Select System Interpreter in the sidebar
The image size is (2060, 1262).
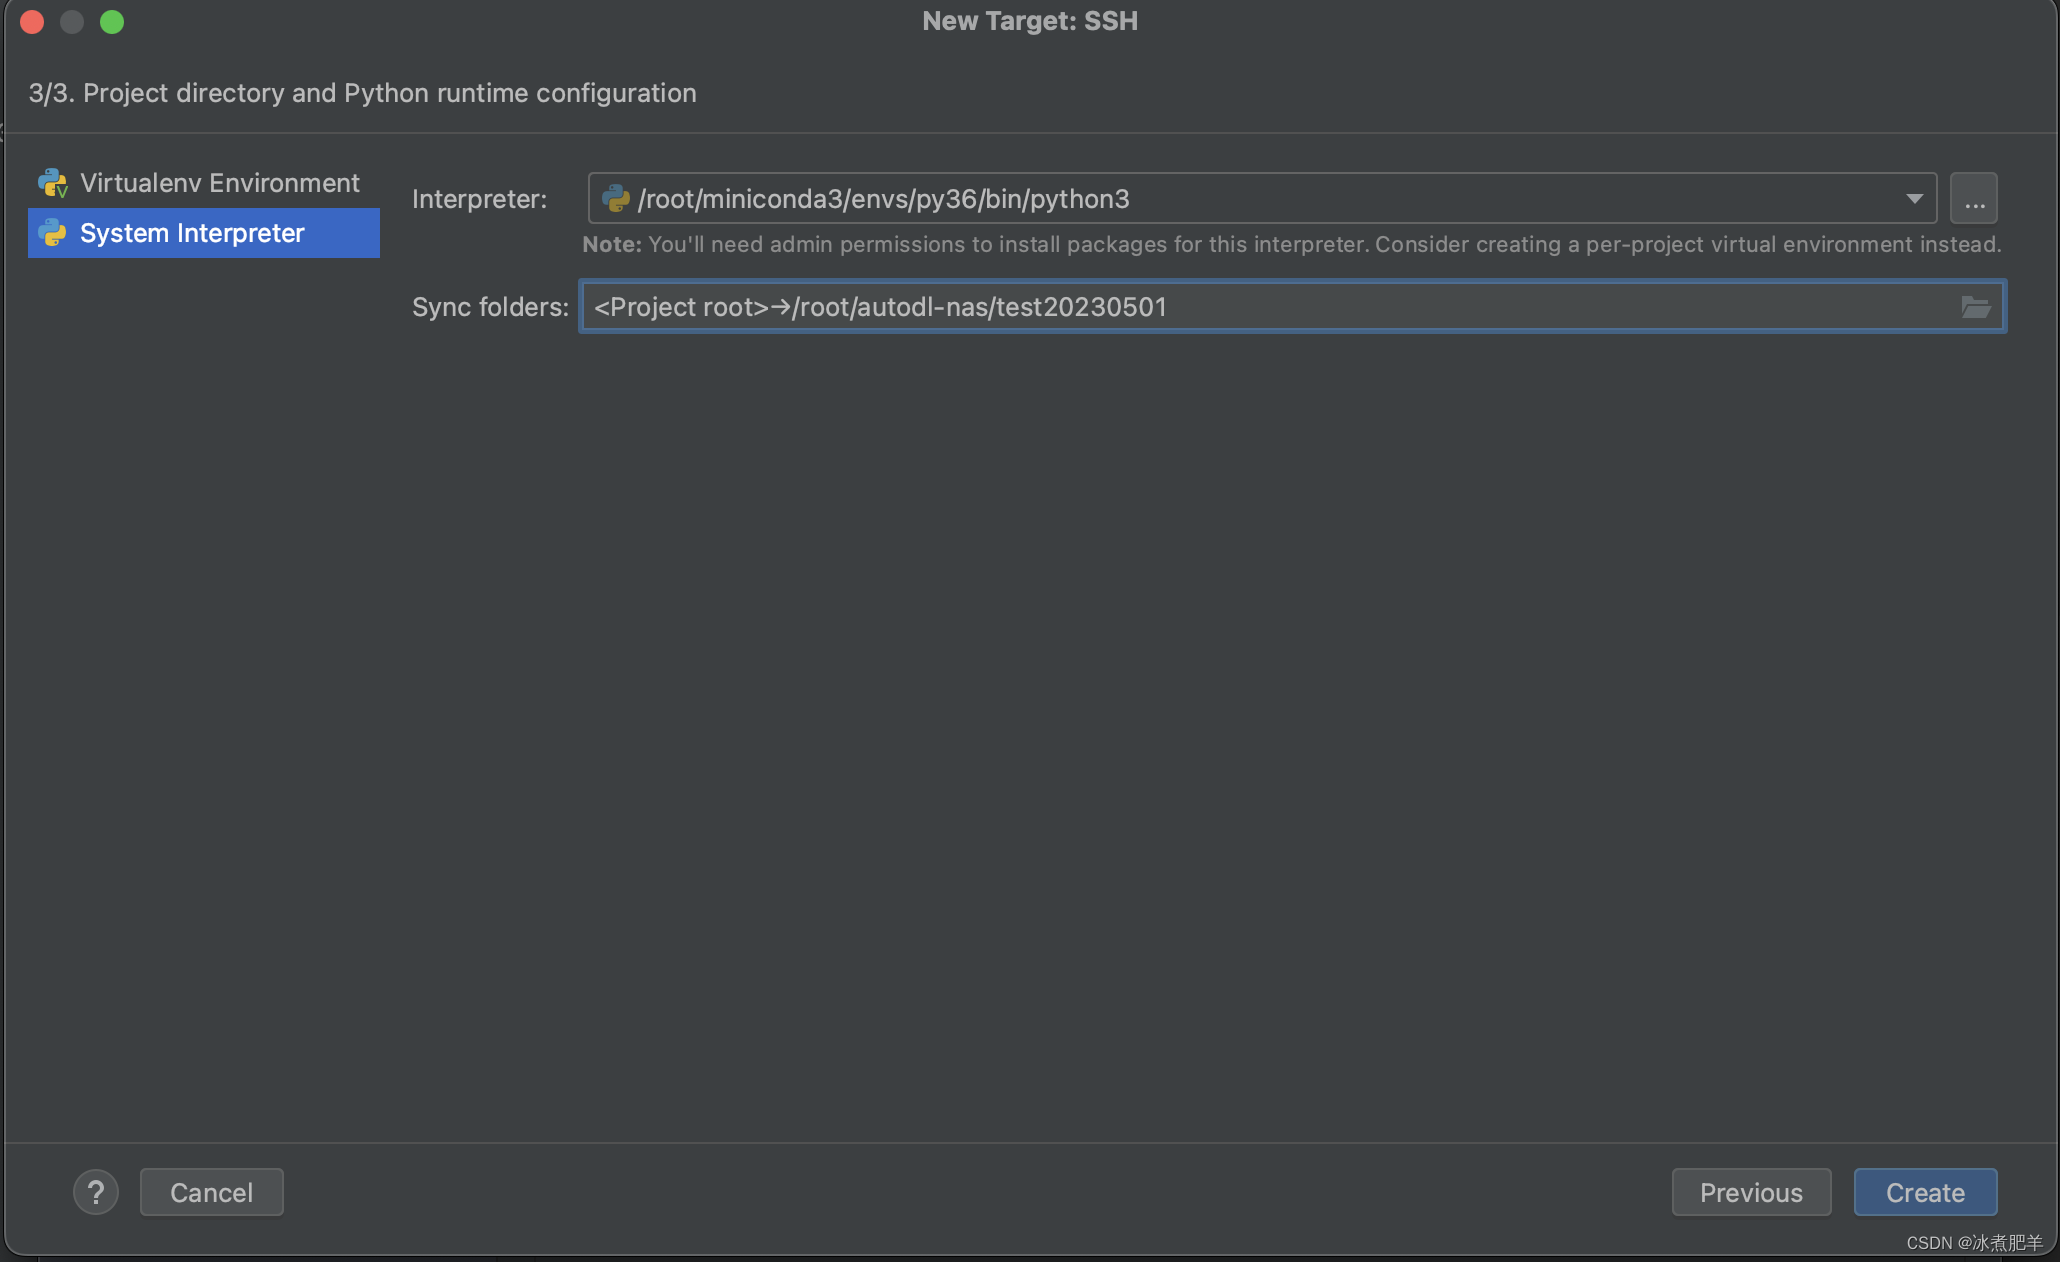(192, 233)
